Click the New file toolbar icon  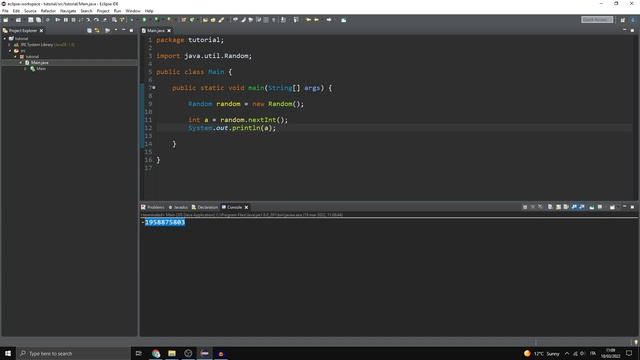pos(6,20)
